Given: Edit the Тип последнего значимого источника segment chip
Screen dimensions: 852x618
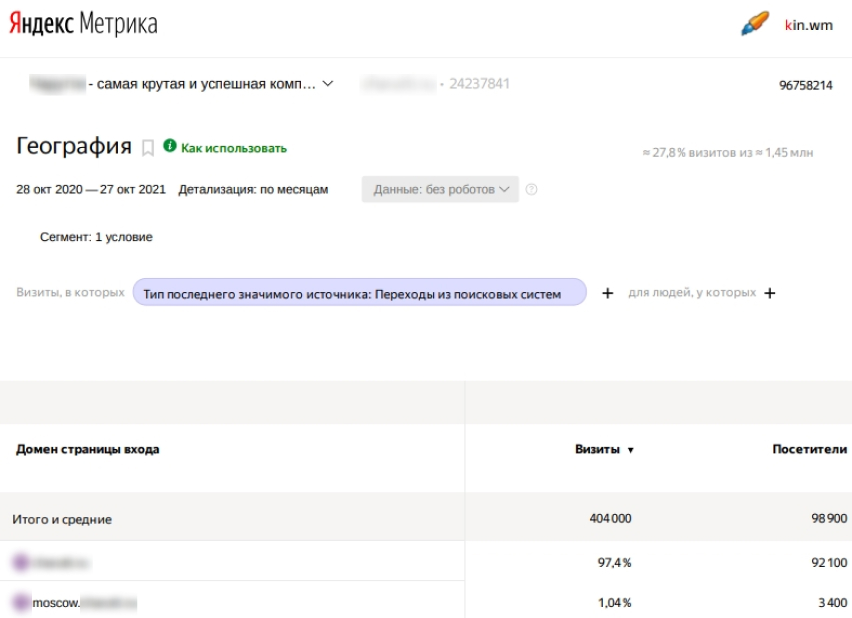Looking at the screenshot, I should pyautogui.click(x=359, y=294).
